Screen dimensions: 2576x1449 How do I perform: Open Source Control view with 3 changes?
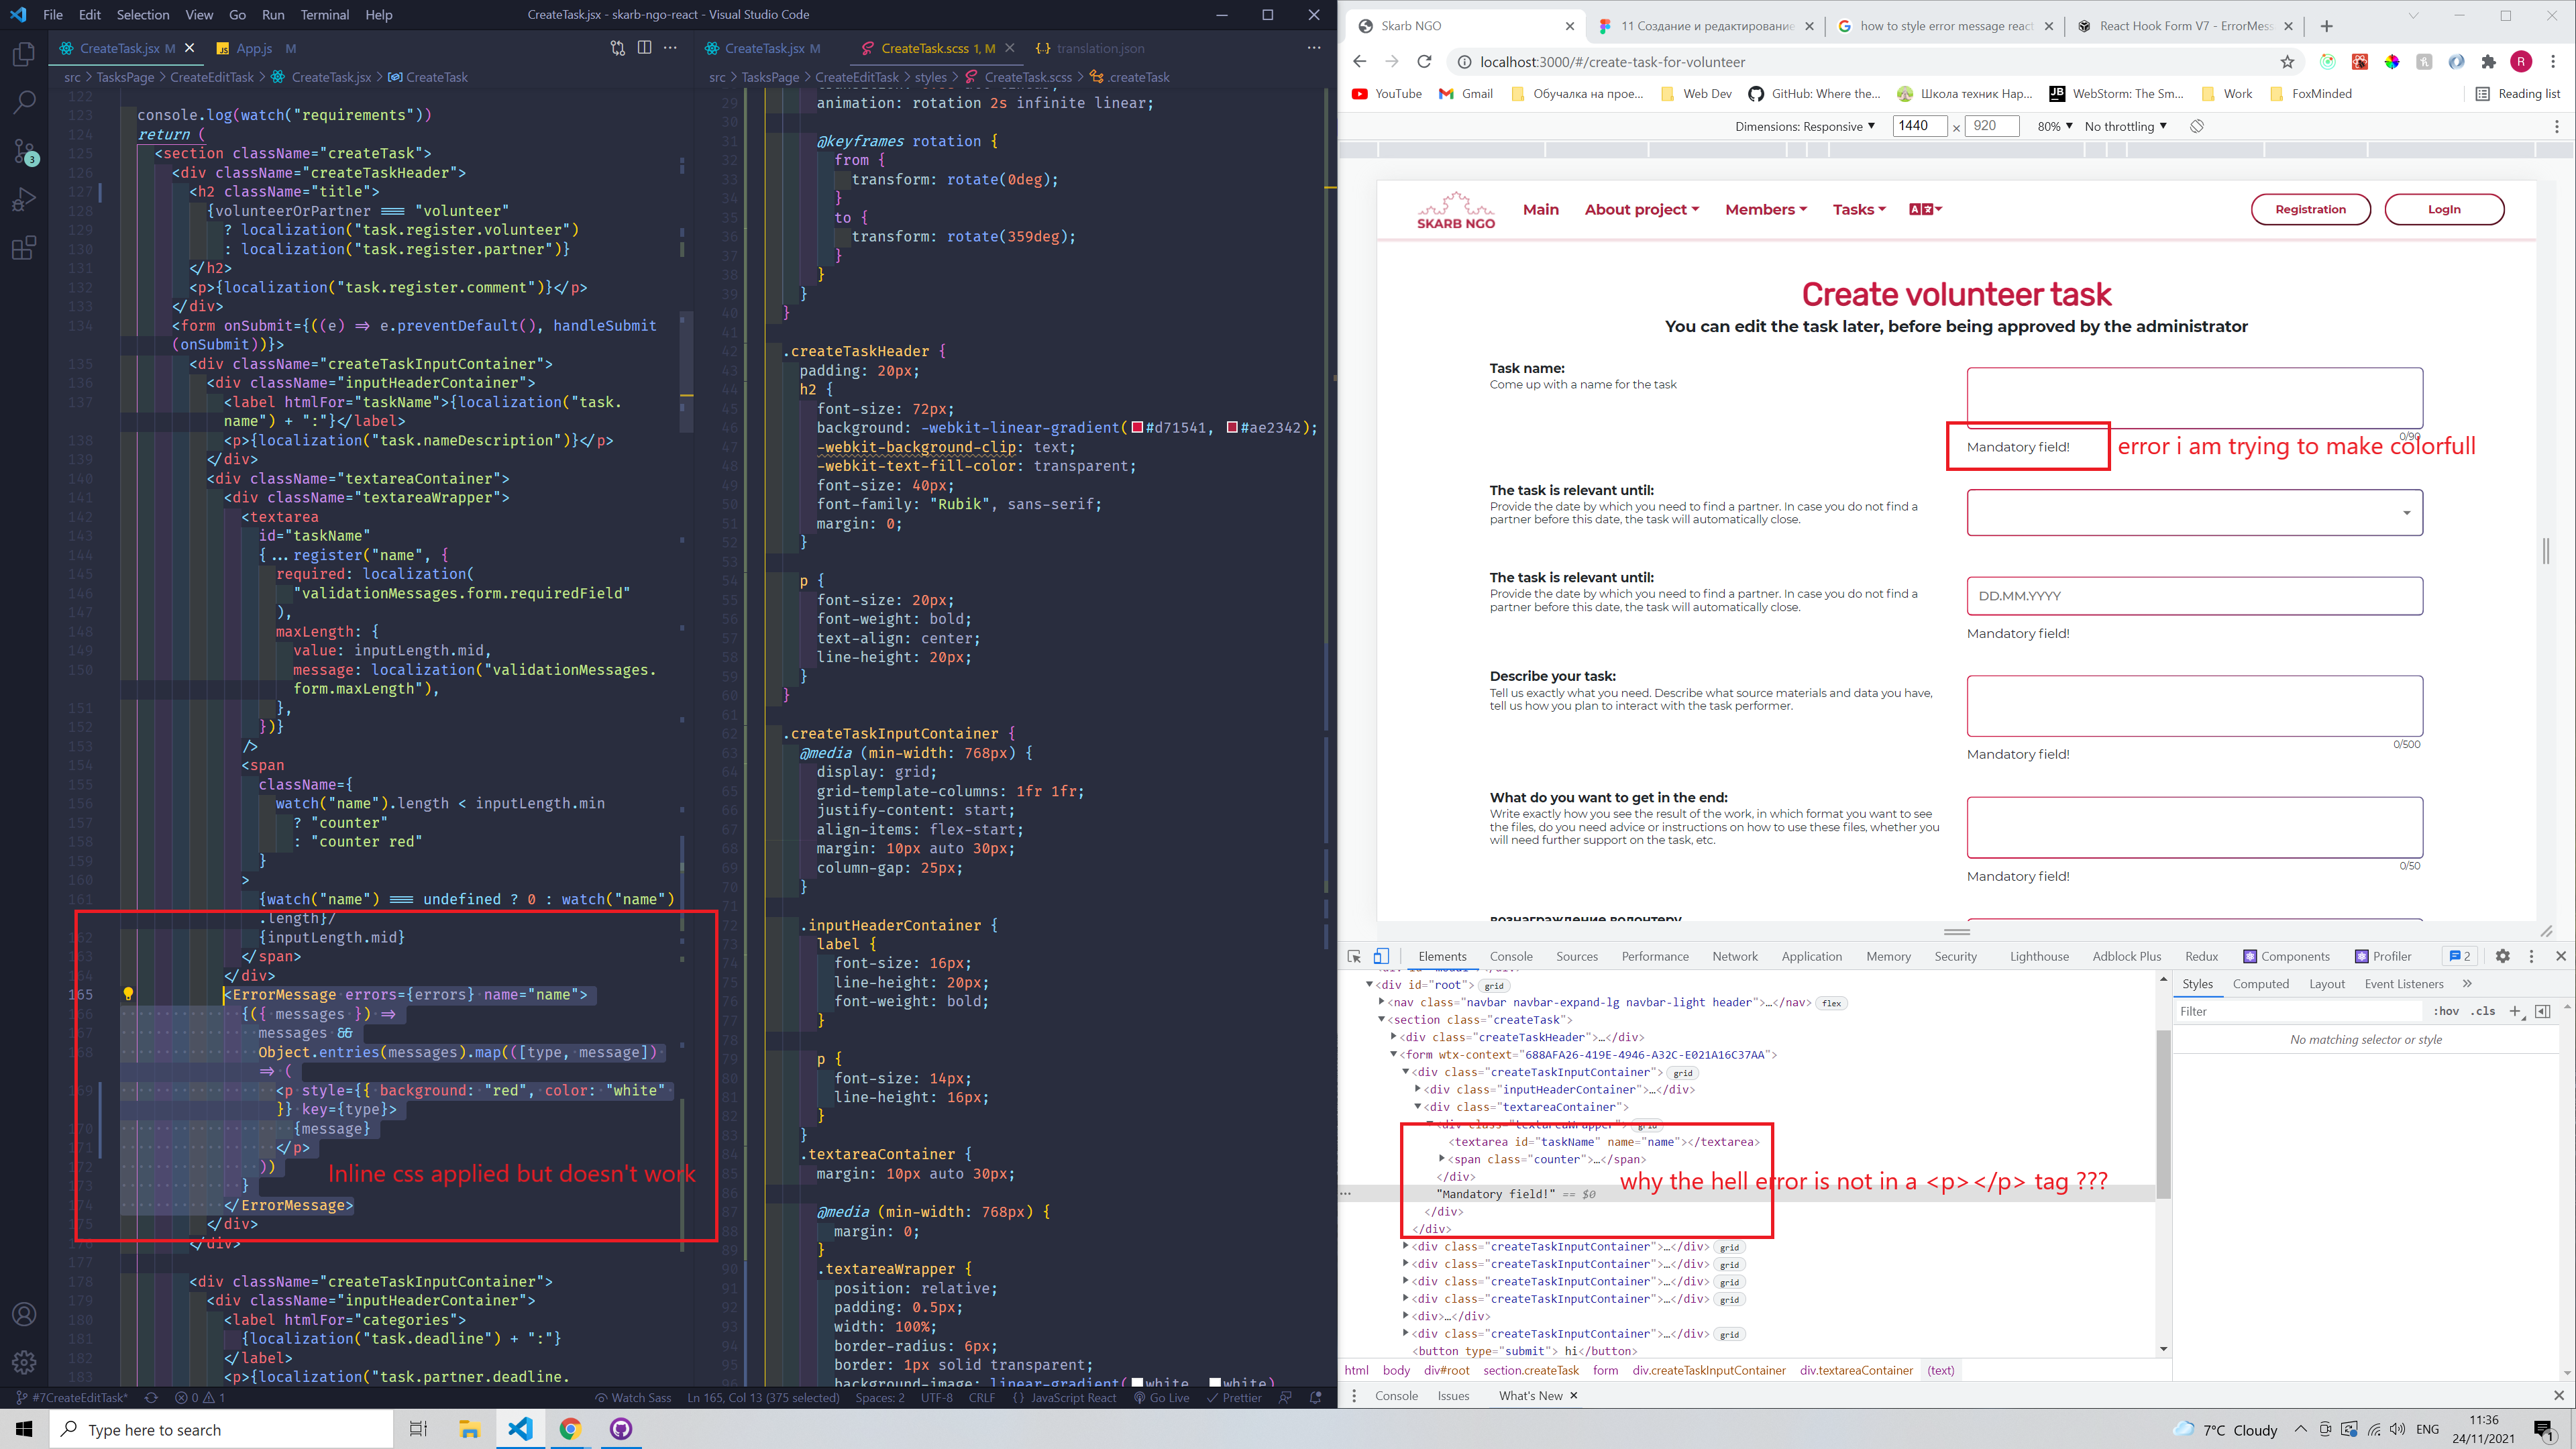pyautogui.click(x=24, y=151)
